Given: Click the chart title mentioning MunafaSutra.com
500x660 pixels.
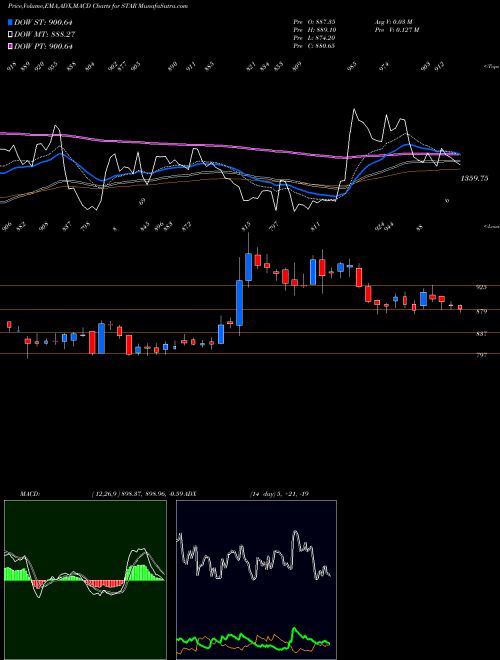Looking at the screenshot, I should 98,6.
